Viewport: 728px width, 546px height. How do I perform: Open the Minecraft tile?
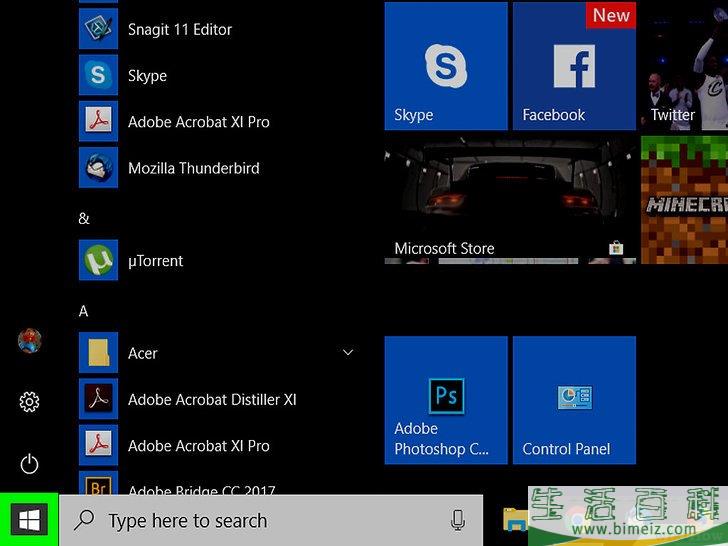[684, 200]
